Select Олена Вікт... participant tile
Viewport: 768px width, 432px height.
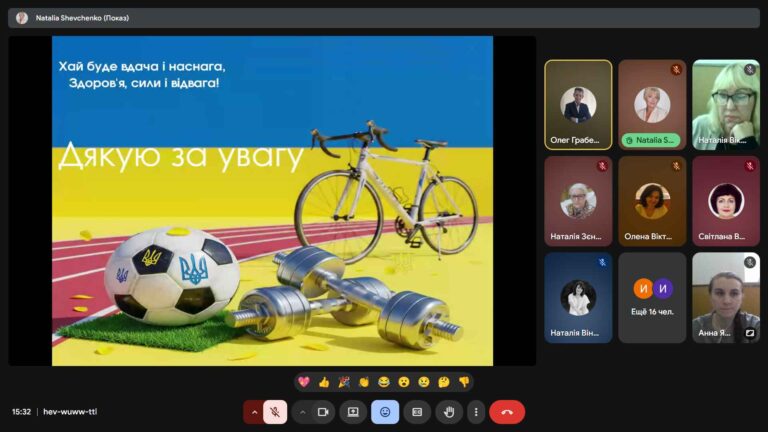652,201
